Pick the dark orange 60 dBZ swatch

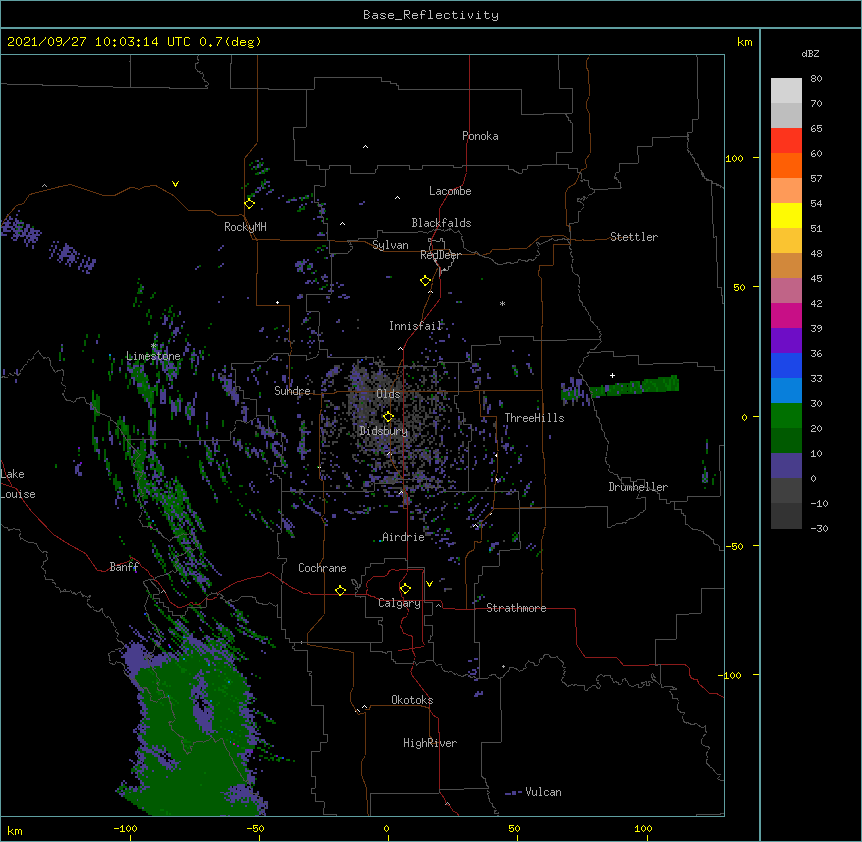[x=786, y=165]
